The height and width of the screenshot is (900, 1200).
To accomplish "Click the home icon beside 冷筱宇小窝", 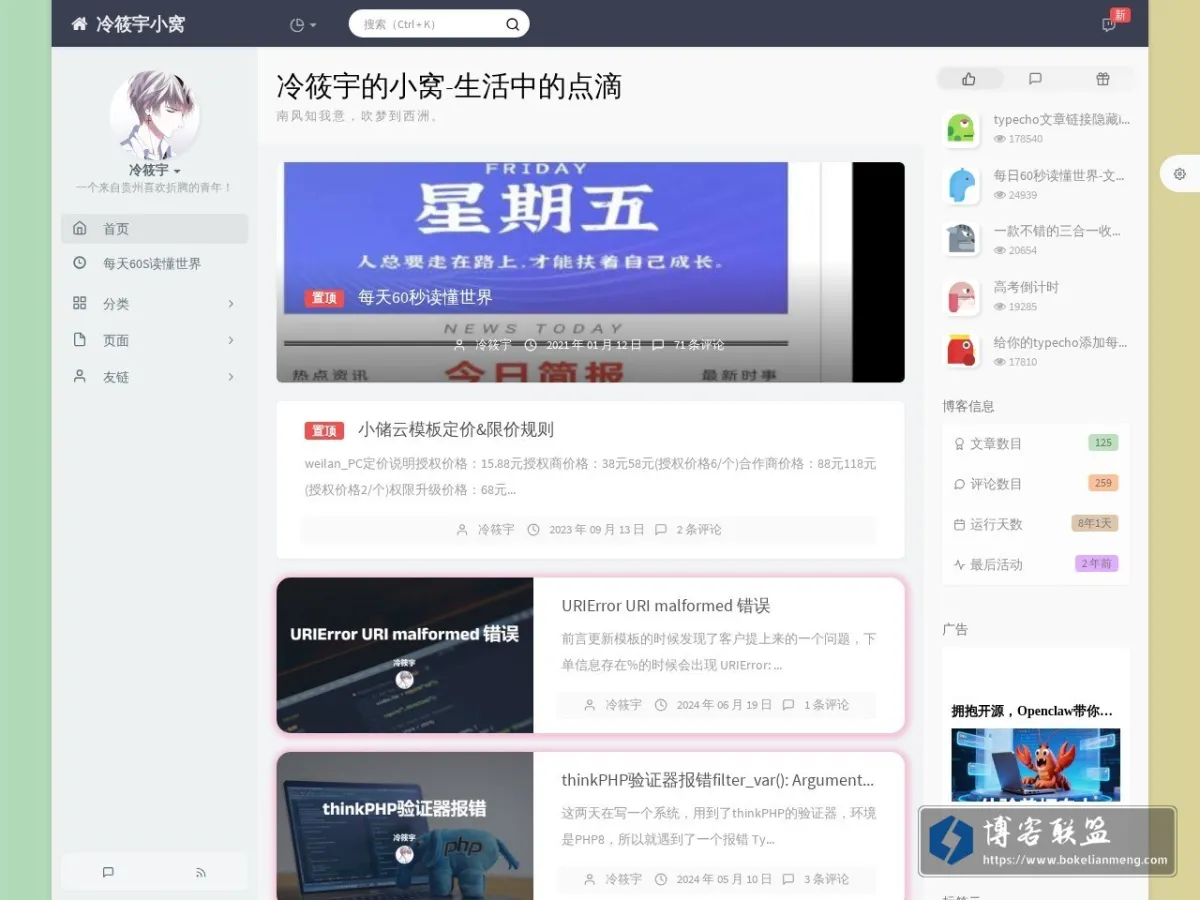I will pos(79,24).
